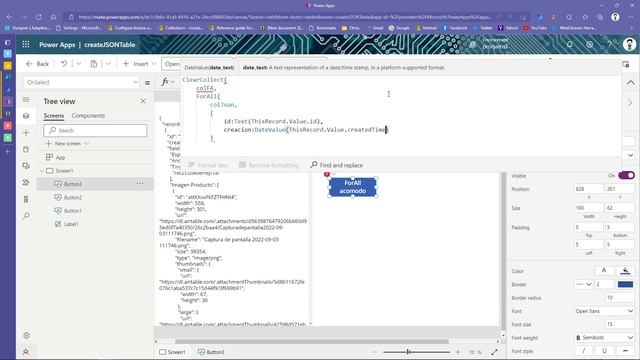Go Back from the app editor
Viewport: 640px width, 360px height.
[37, 64]
